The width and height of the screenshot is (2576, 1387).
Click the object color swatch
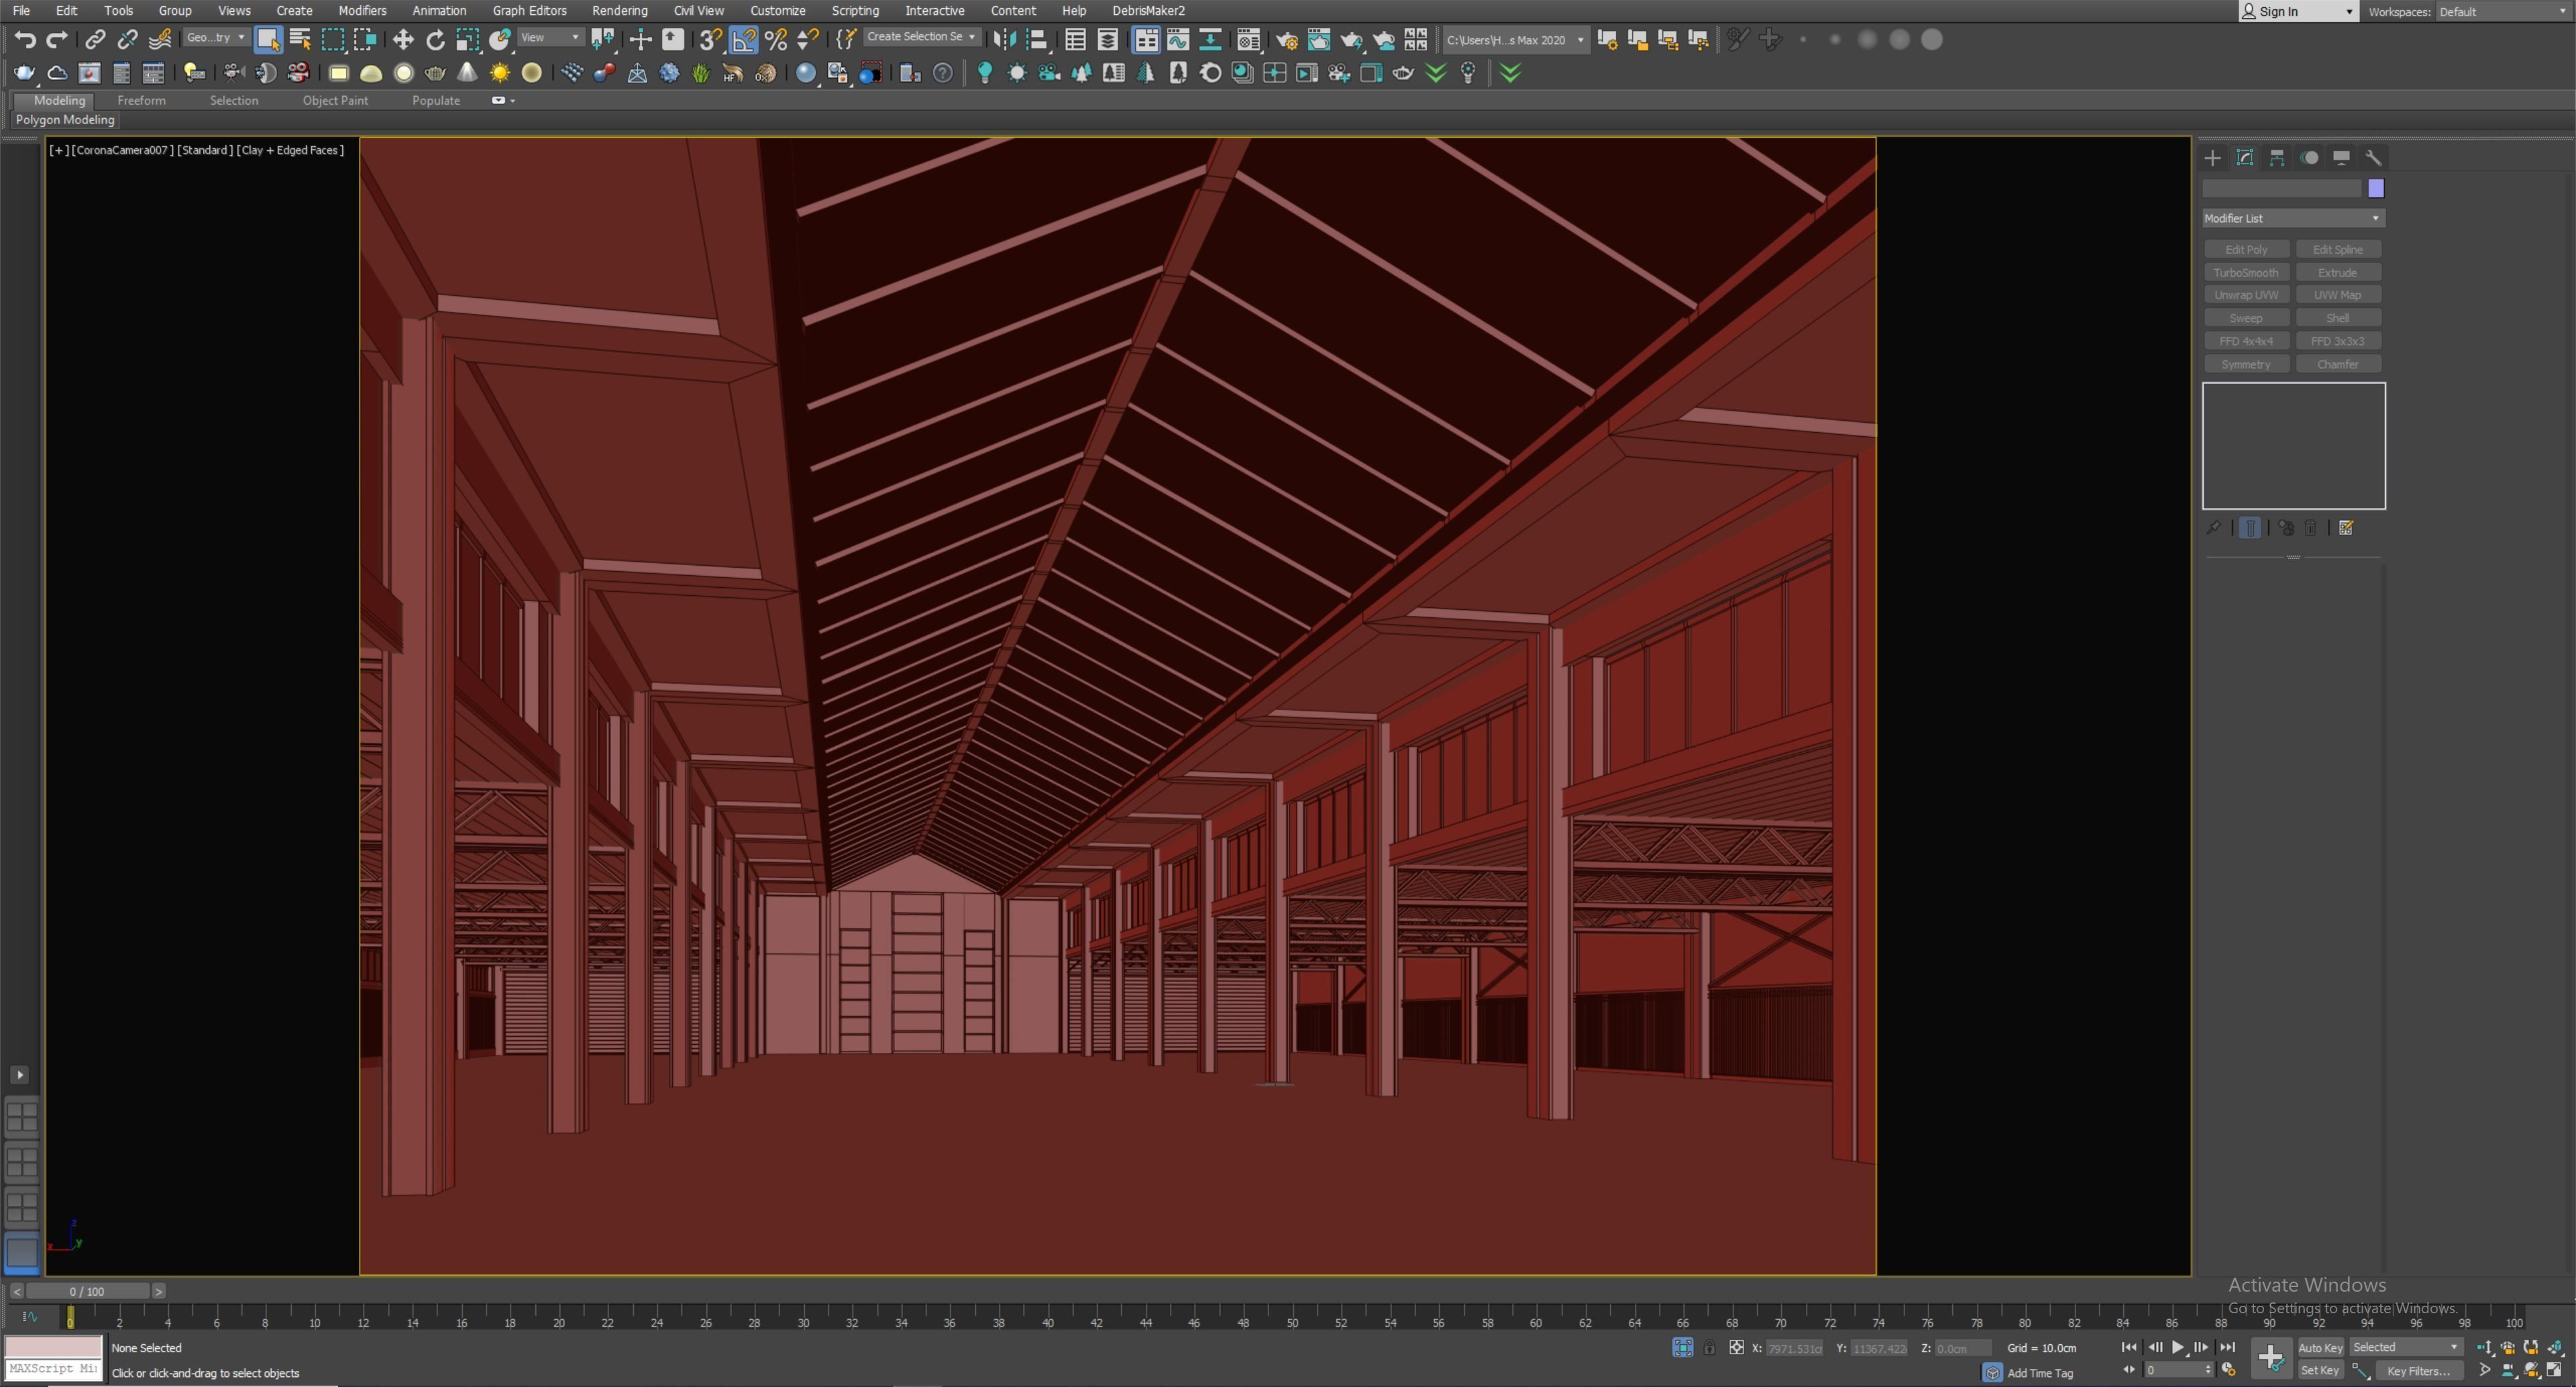2376,189
